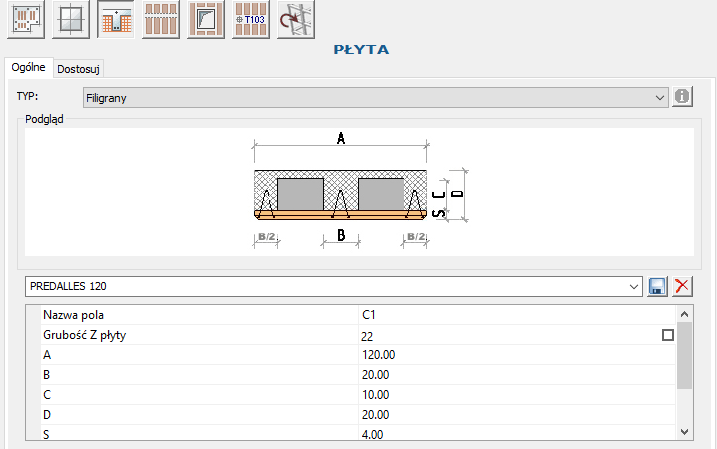Toggle the Grubość Z płyty checkbox
The image size is (717, 449).
pyautogui.click(x=668, y=336)
